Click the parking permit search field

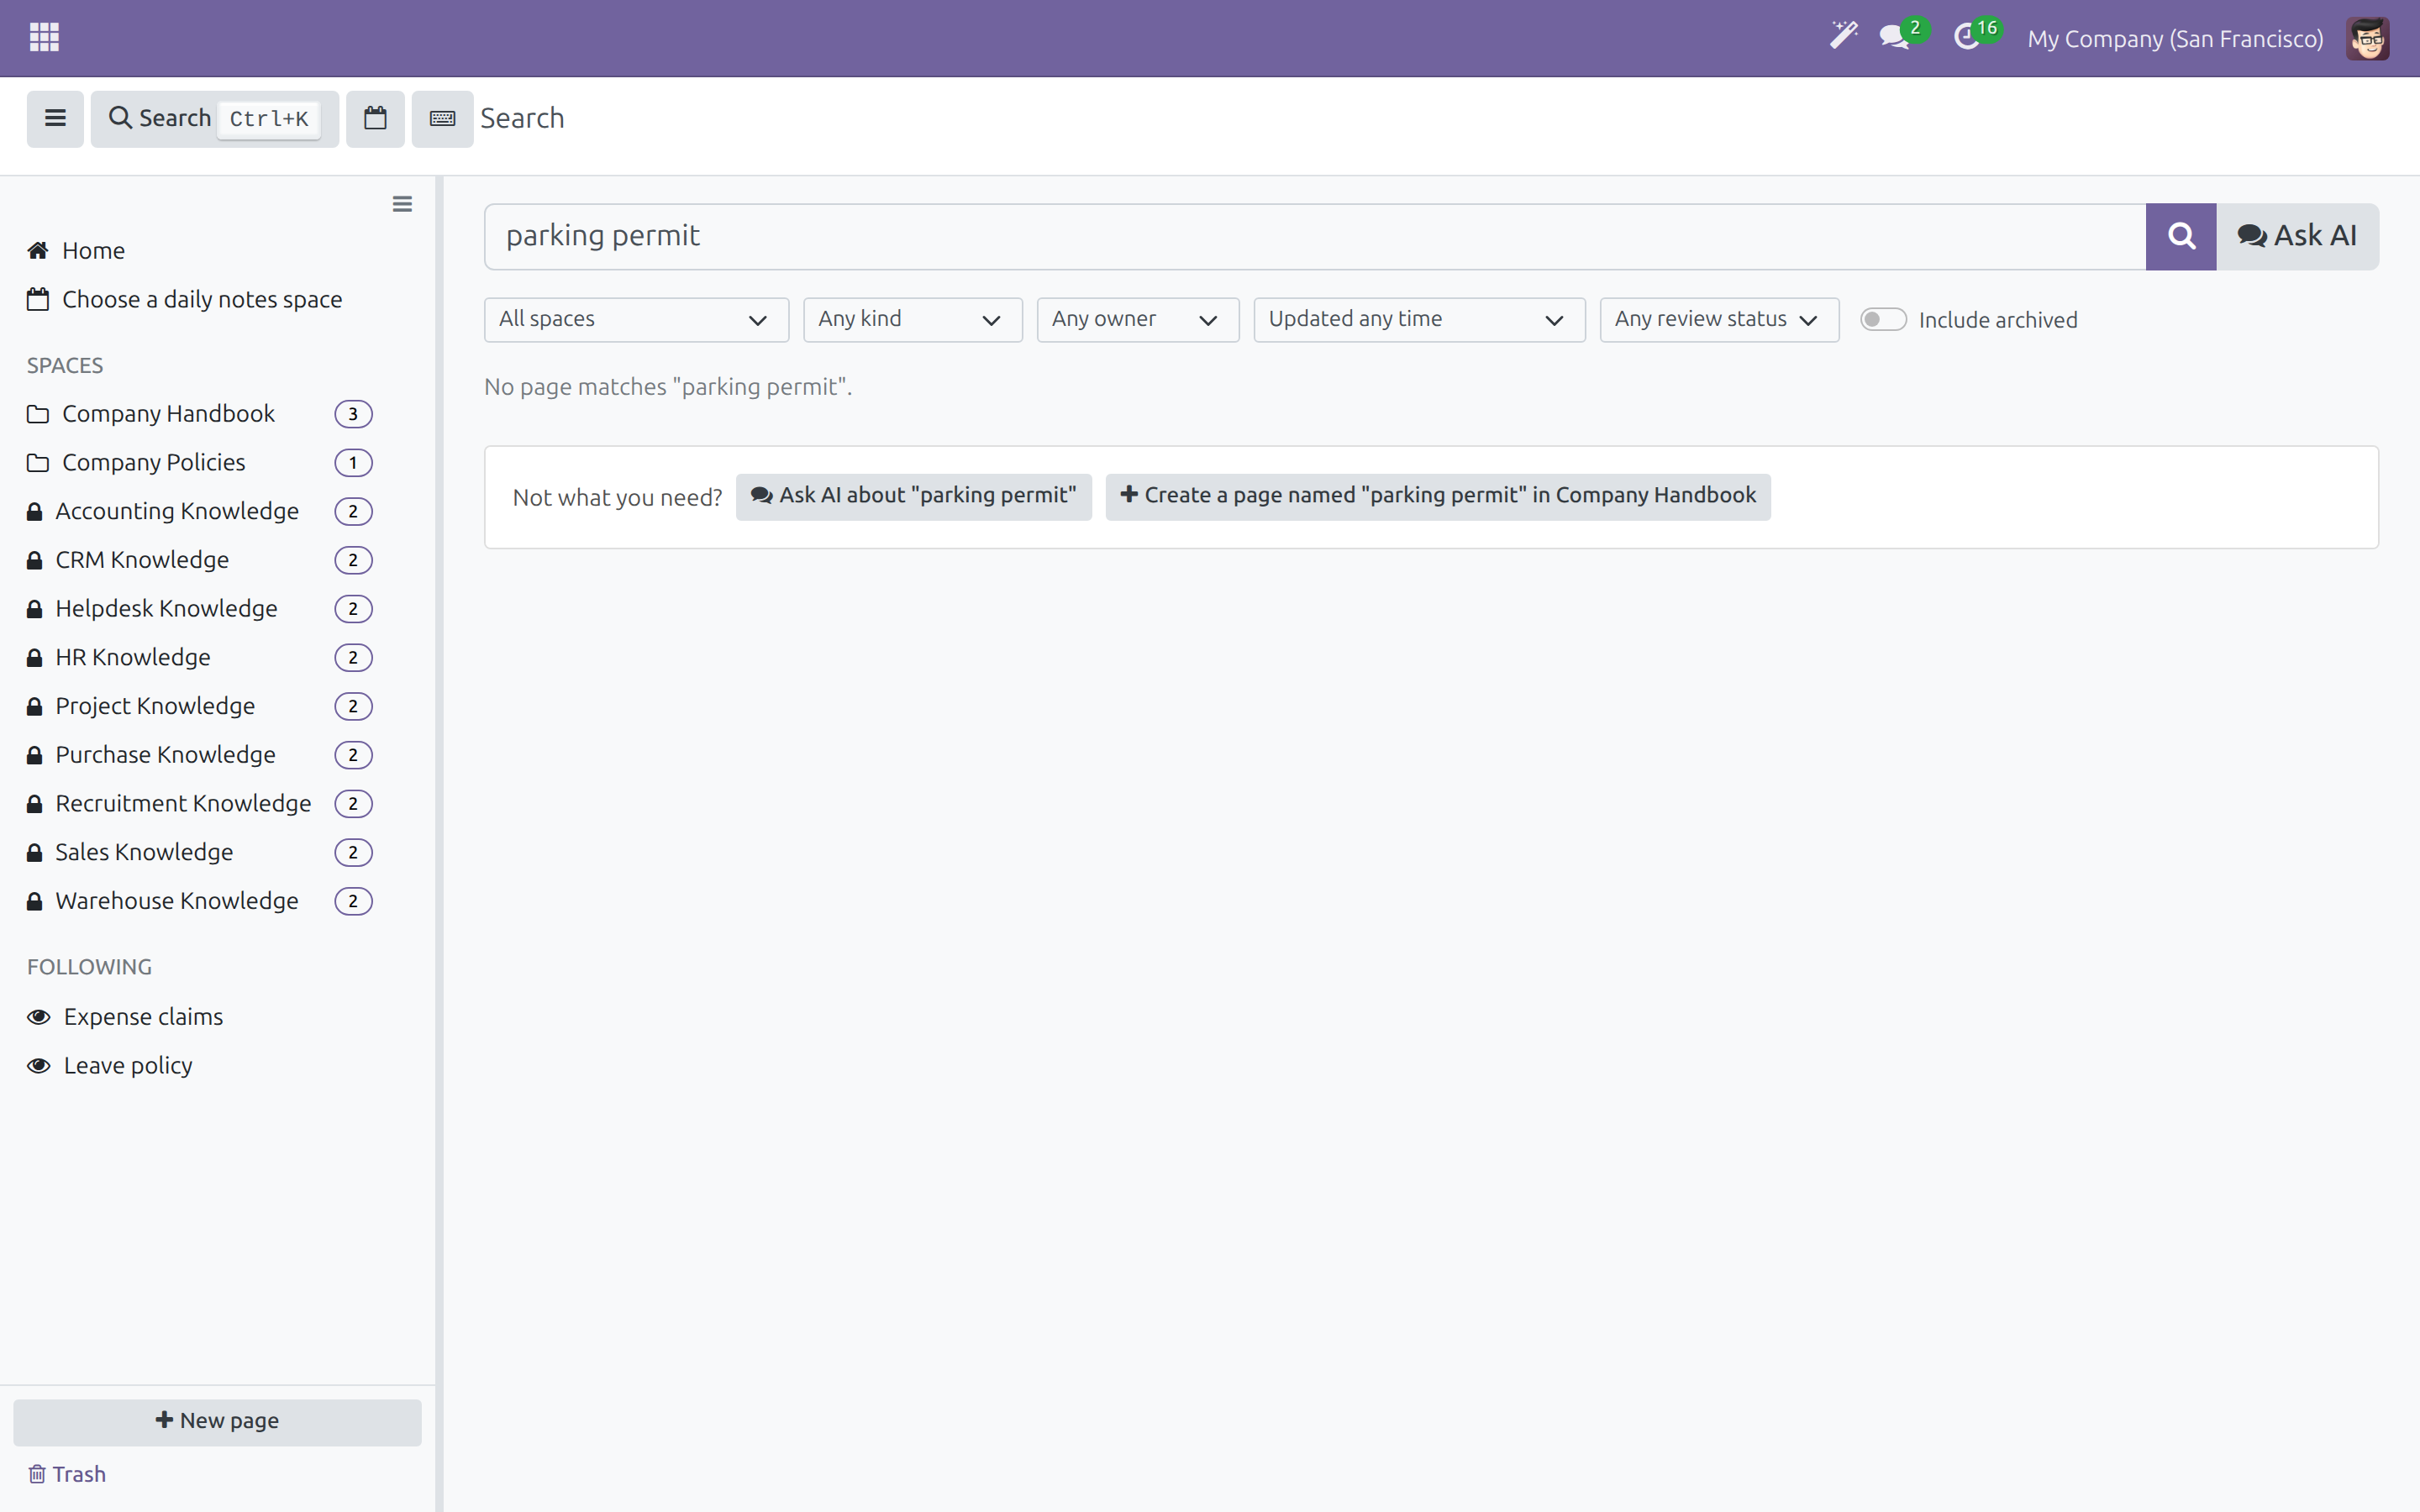(x=1315, y=236)
